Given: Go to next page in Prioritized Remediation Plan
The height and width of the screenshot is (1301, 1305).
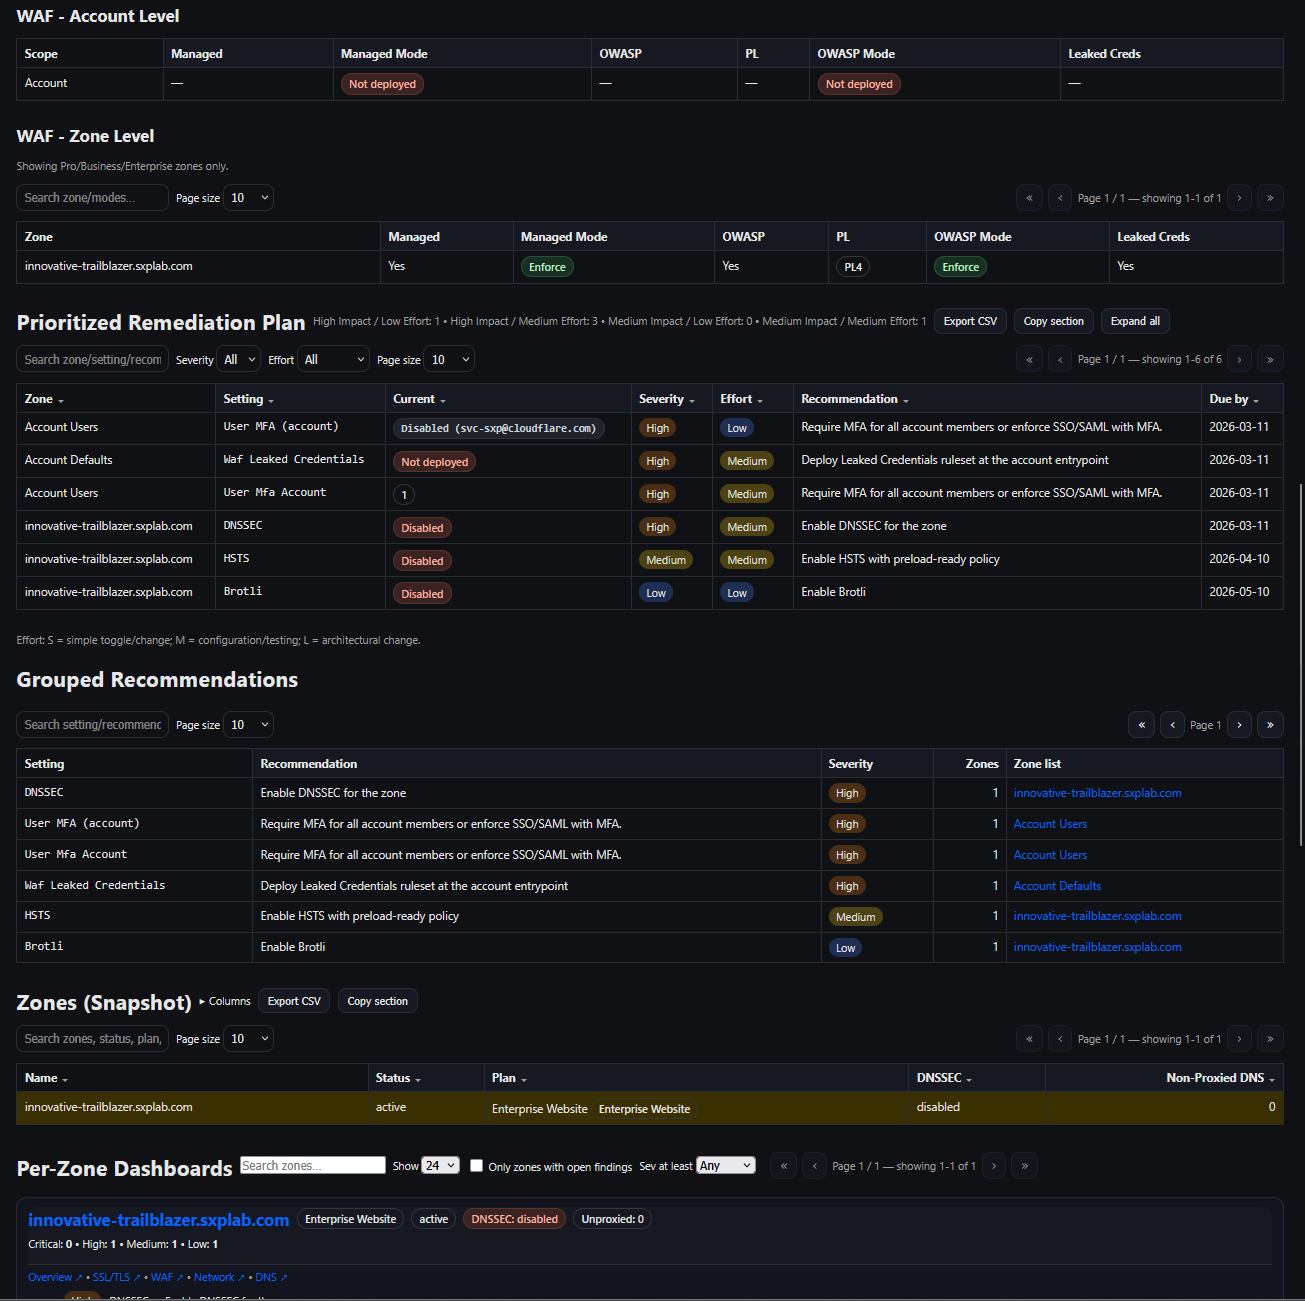Looking at the screenshot, I should 1239,358.
